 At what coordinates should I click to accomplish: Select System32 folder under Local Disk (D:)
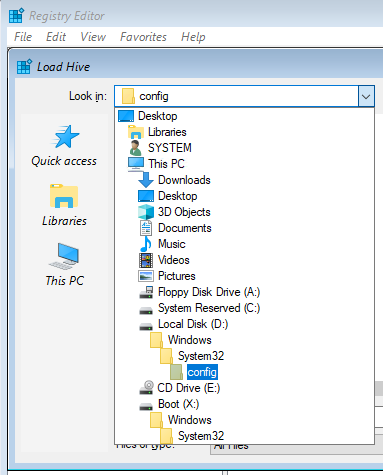tap(244, 356)
